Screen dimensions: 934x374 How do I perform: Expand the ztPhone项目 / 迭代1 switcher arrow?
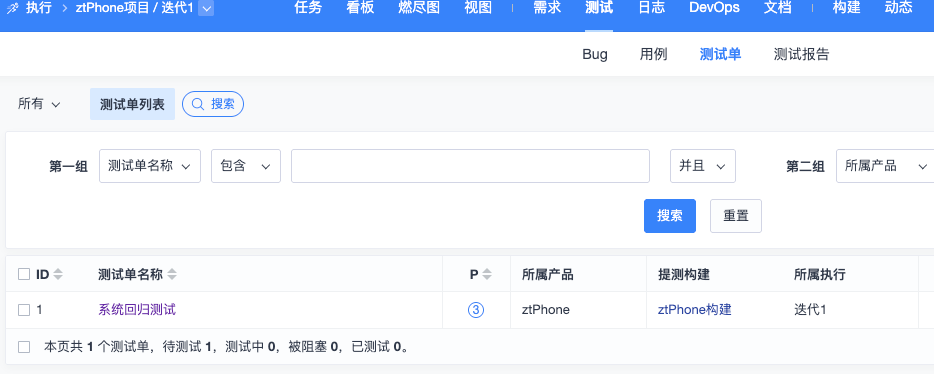pos(206,8)
